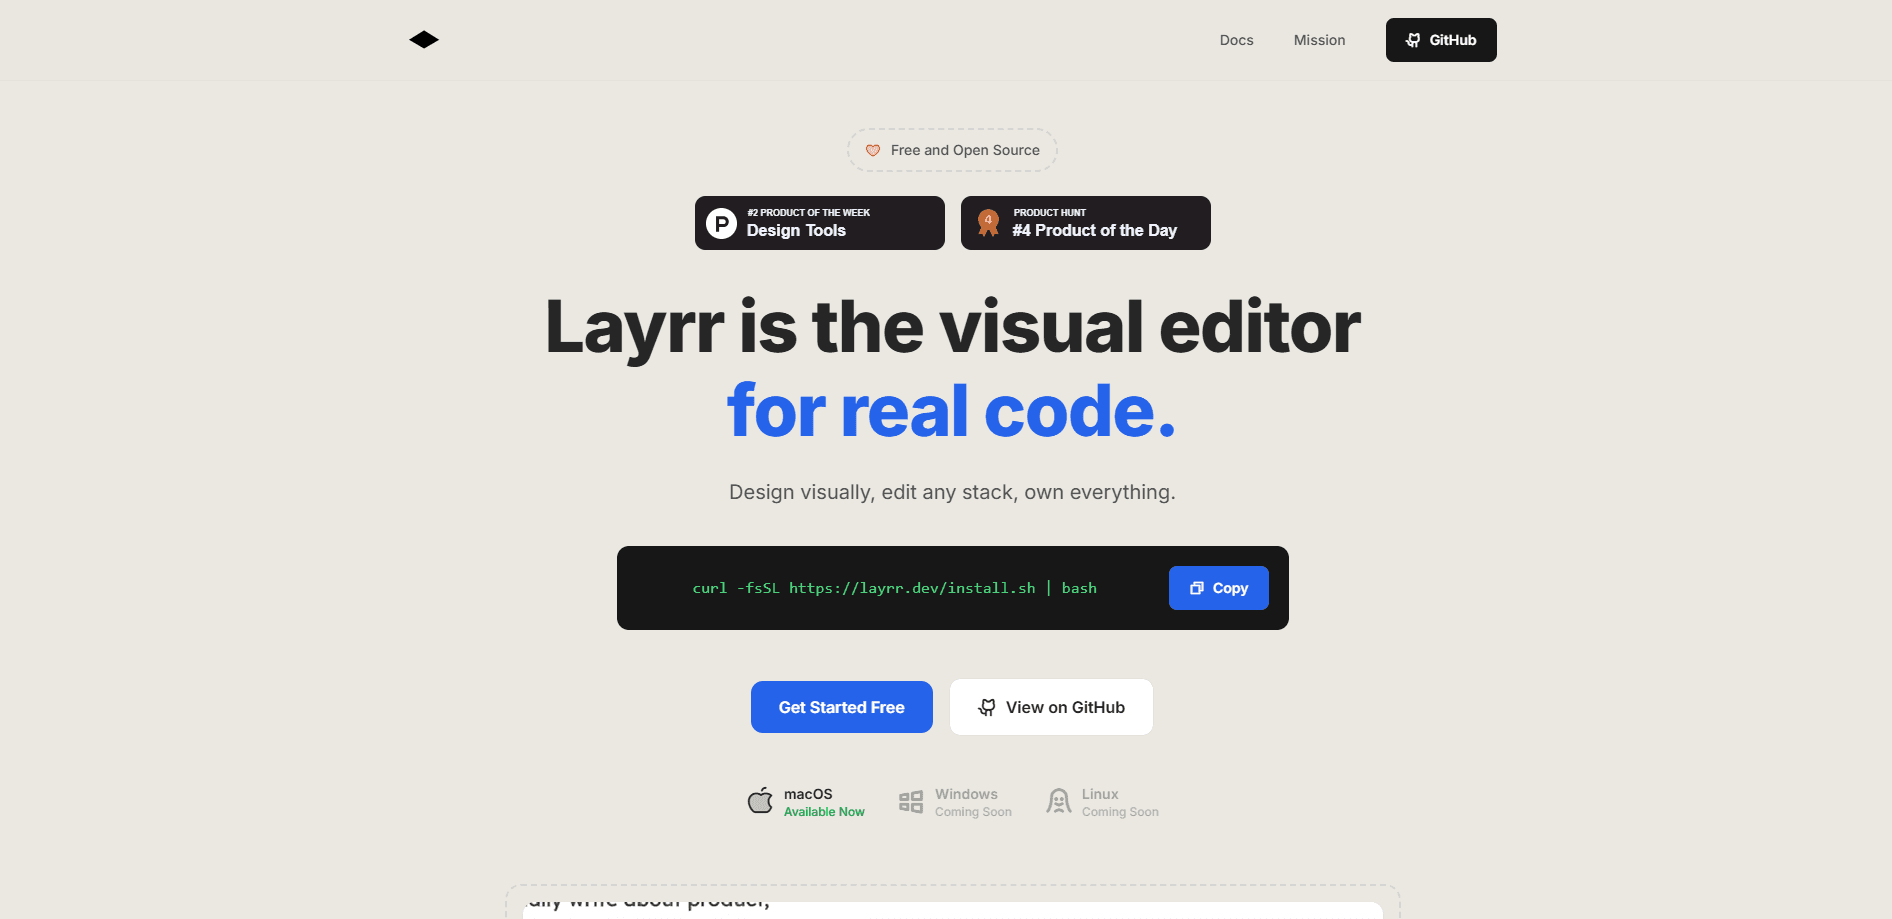Image resolution: width=1892 pixels, height=919 pixels.
Task: Select the curl install command text
Action: [895, 588]
